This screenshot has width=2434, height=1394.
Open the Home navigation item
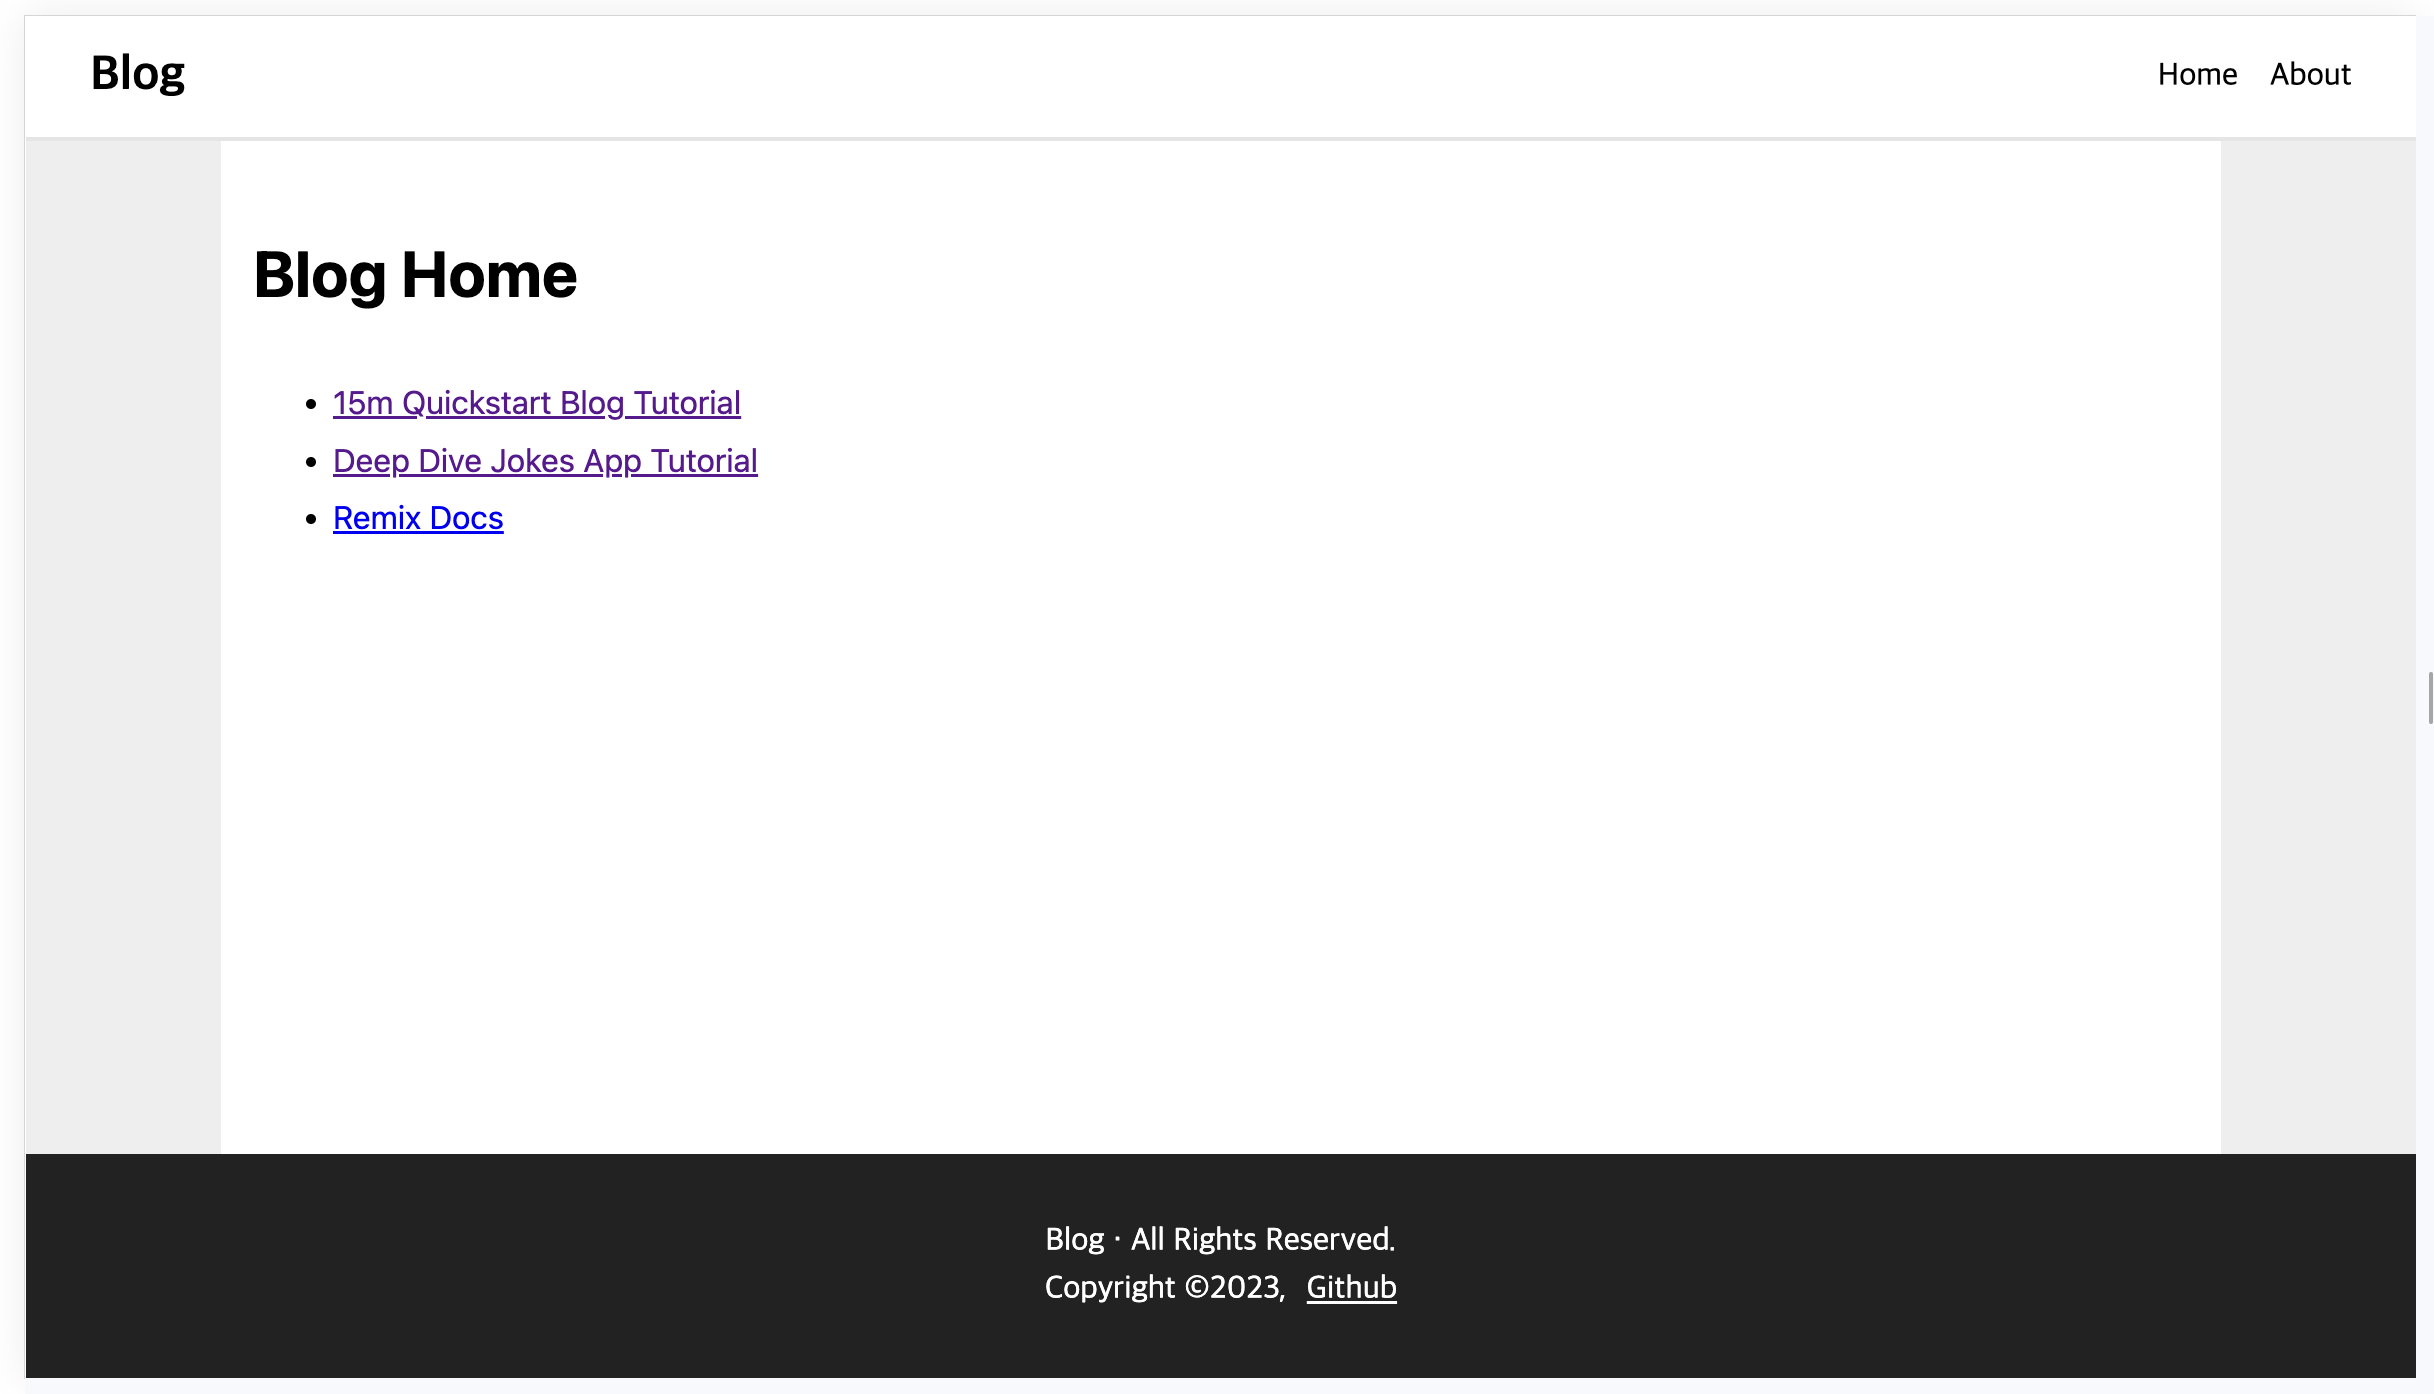point(2196,74)
